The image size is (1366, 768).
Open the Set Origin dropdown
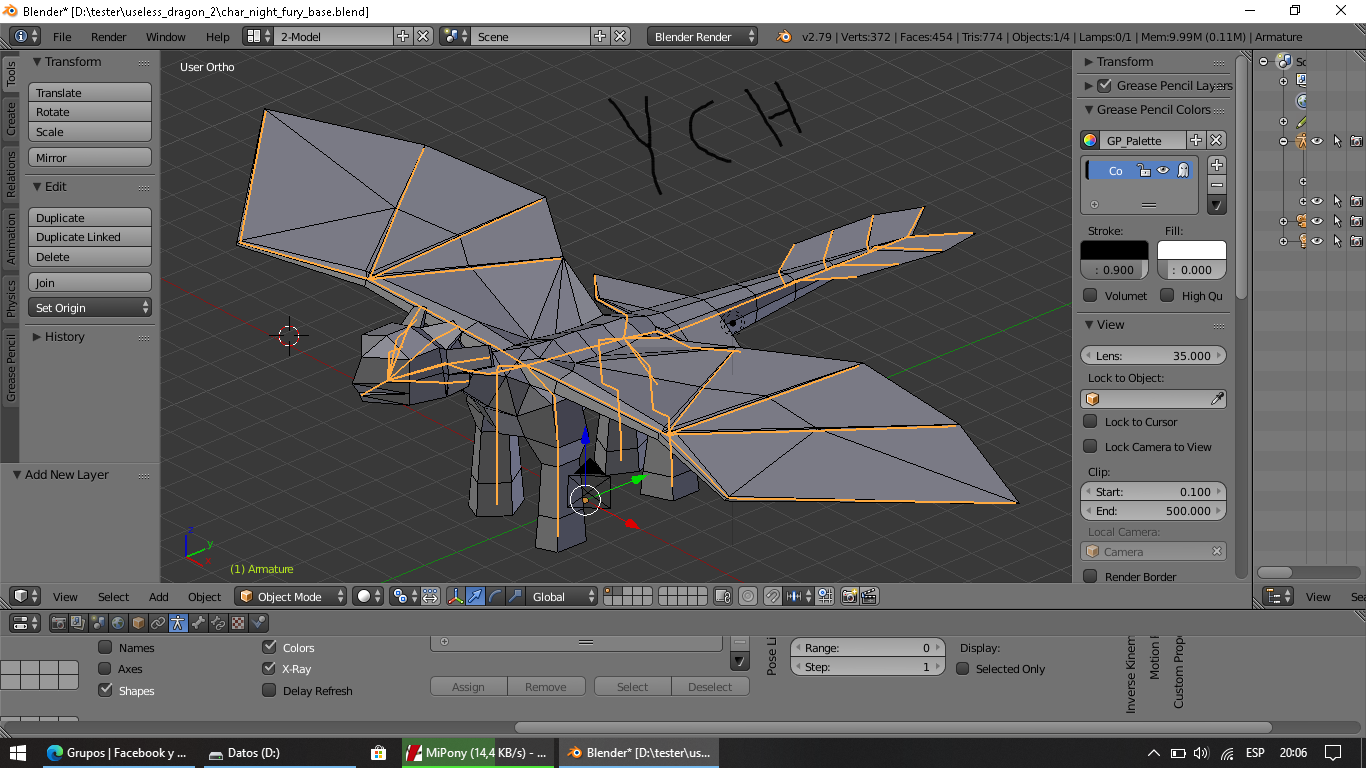pos(90,308)
